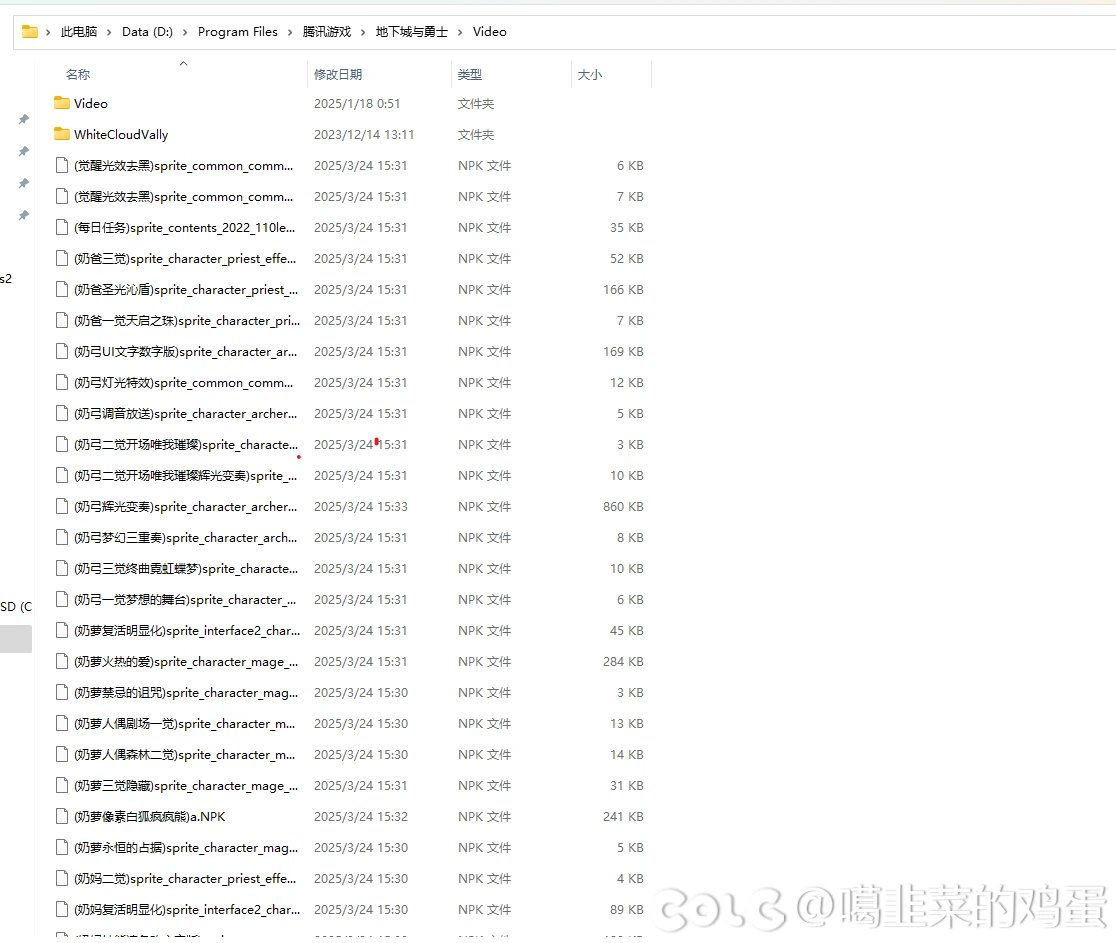The image size is (1116, 943).
Task: Click the date "2025/1/18 0:51"
Action: pyautogui.click(x=357, y=103)
